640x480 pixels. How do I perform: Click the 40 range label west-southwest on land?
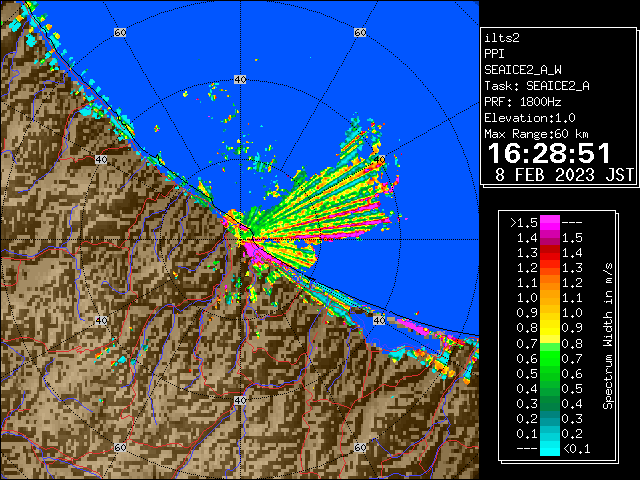pyautogui.click(x=101, y=320)
